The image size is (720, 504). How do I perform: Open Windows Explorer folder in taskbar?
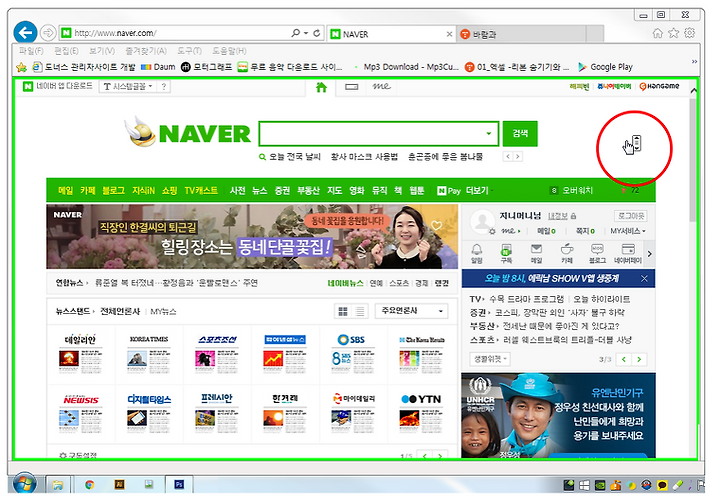(x=58, y=484)
